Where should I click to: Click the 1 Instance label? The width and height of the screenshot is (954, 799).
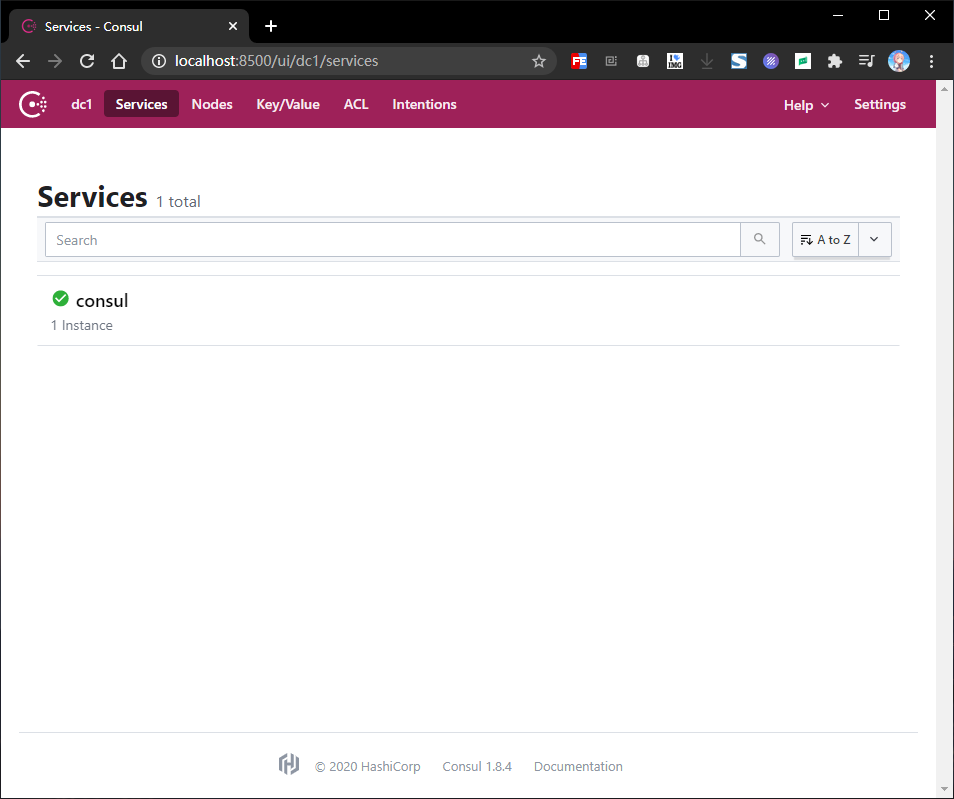pyautogui.click(x=82, y=325)
